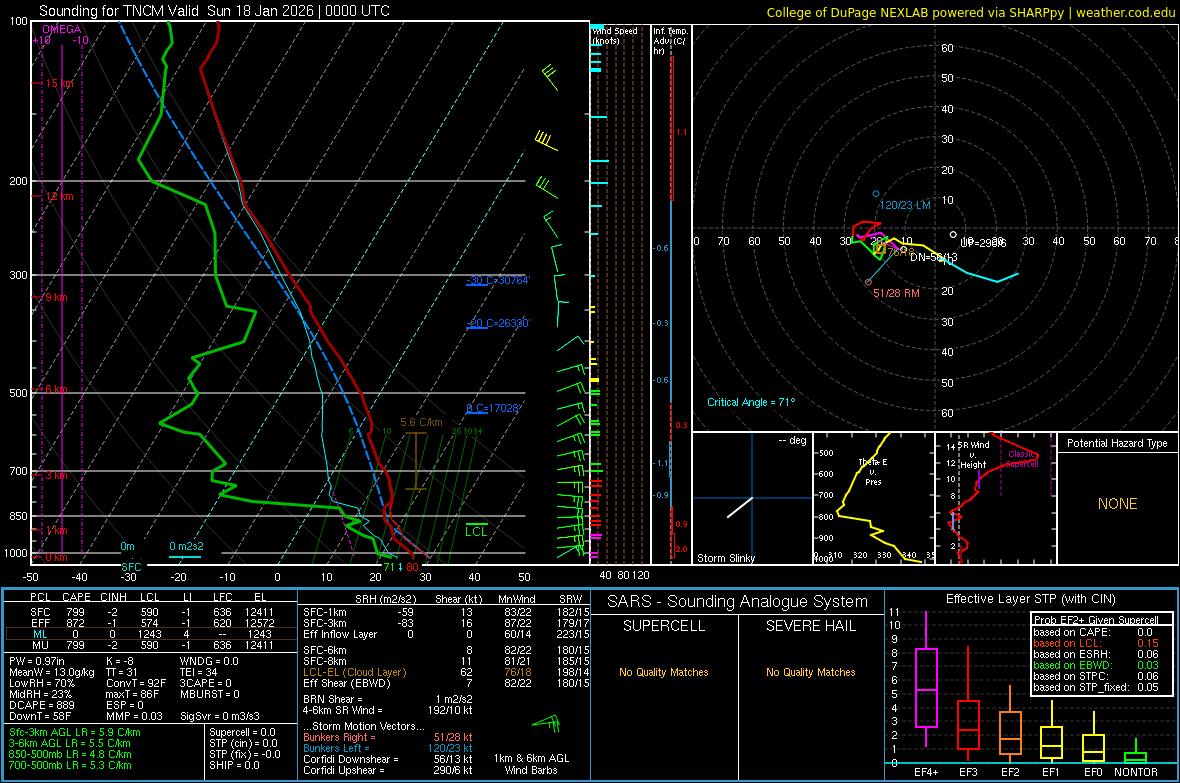Click the yellow NONE hazard type

pyautogui.click(x=1117, y=504)
